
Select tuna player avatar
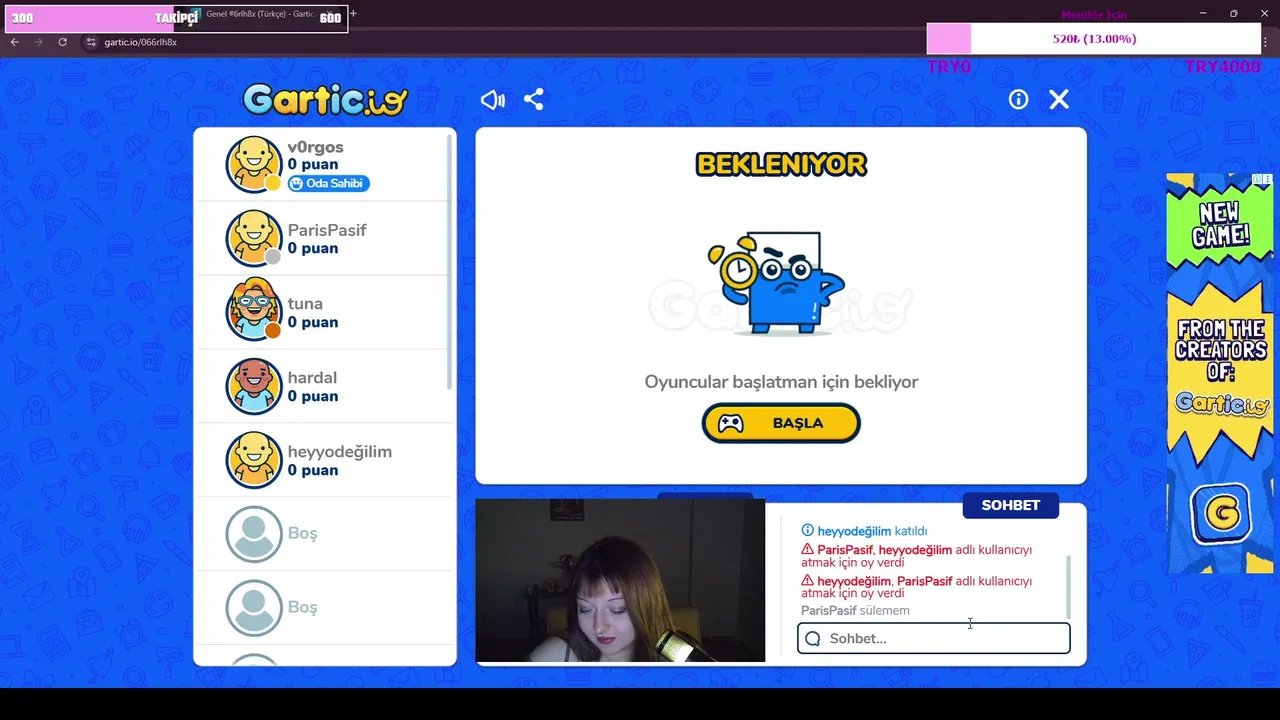(x=254, y=311)
